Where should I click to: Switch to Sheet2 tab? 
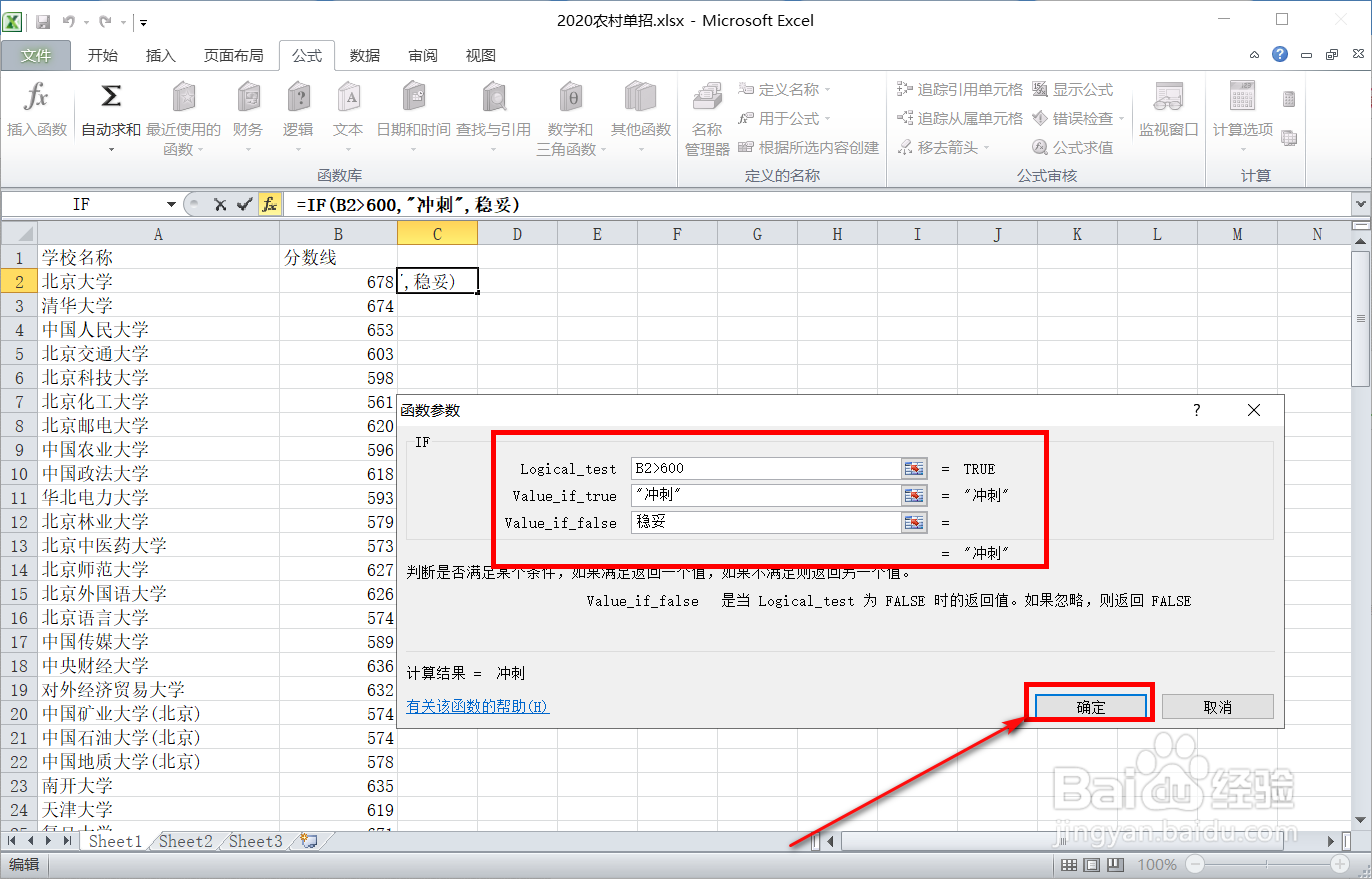coord(185,841)
